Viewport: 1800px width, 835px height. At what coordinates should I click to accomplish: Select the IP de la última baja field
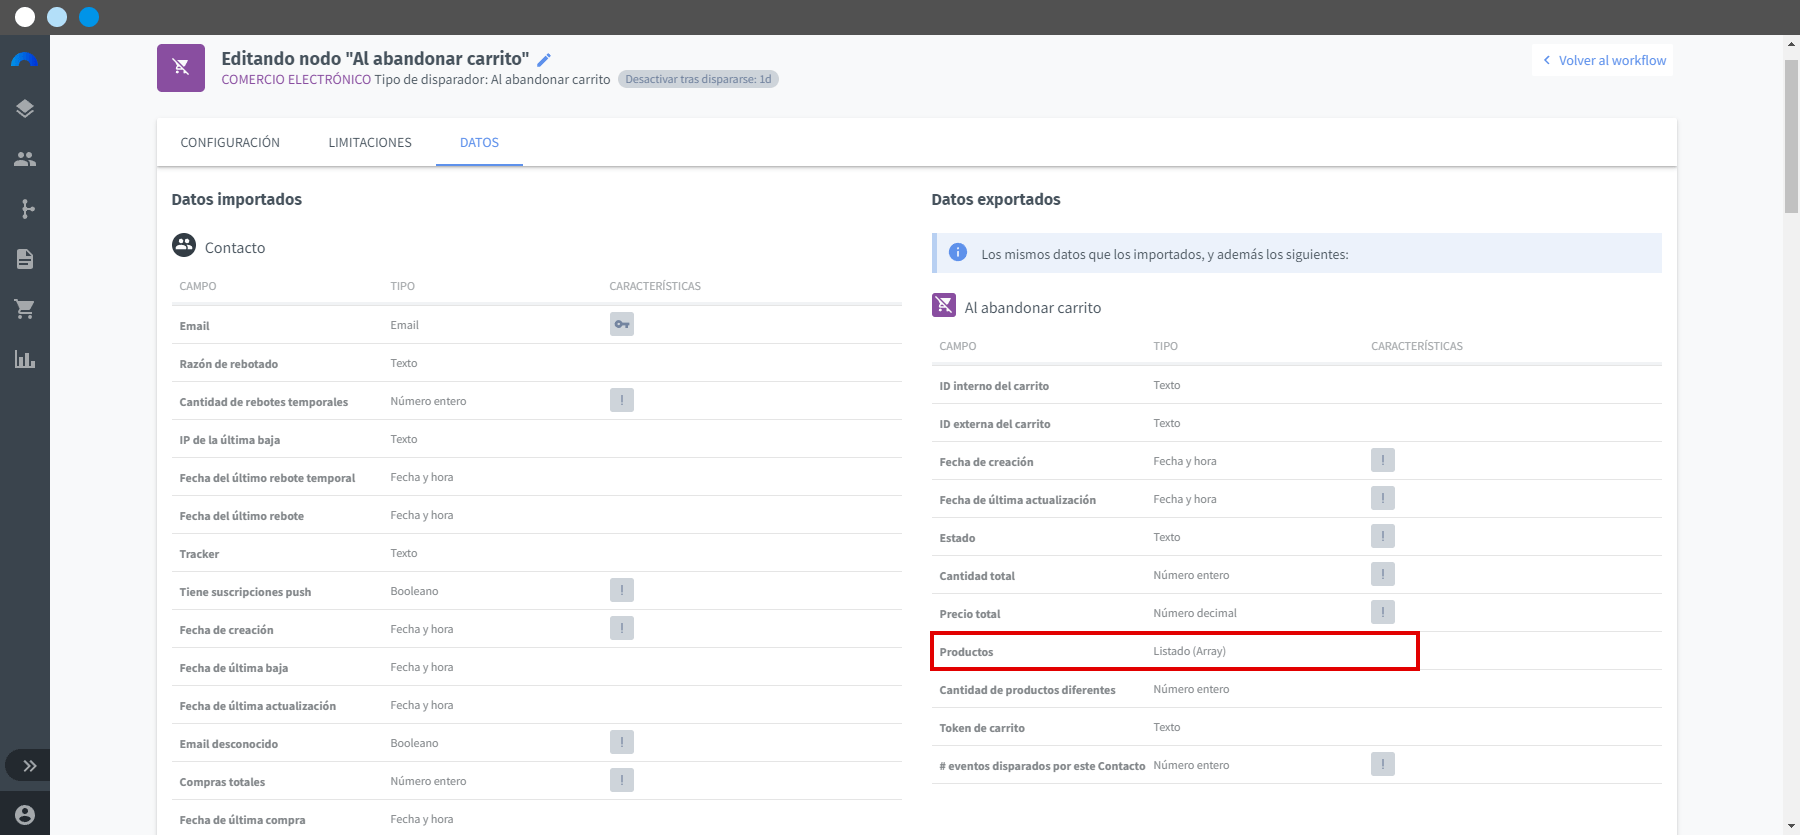[230, 440]
